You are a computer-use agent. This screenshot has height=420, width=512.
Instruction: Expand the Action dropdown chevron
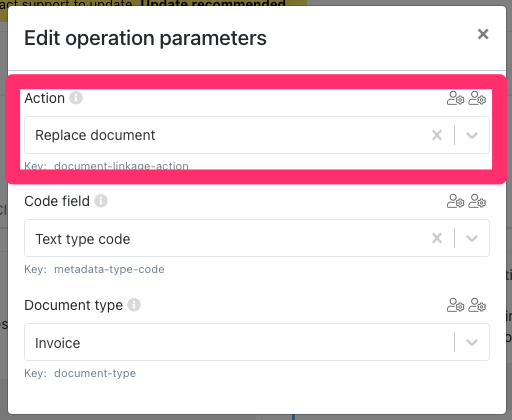pyautogui.click(x=472, y=135)
